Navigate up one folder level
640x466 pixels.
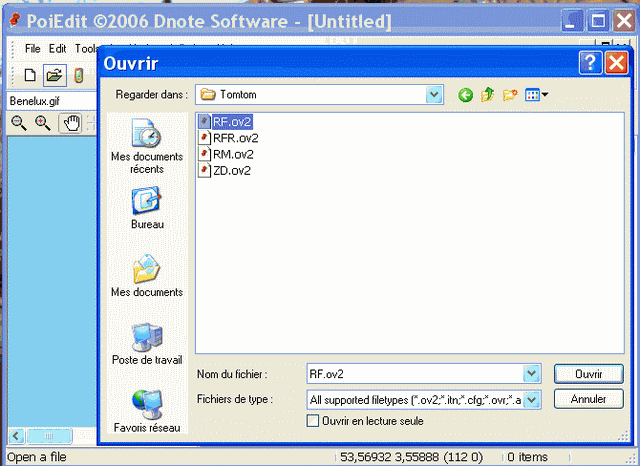point(488,95)
